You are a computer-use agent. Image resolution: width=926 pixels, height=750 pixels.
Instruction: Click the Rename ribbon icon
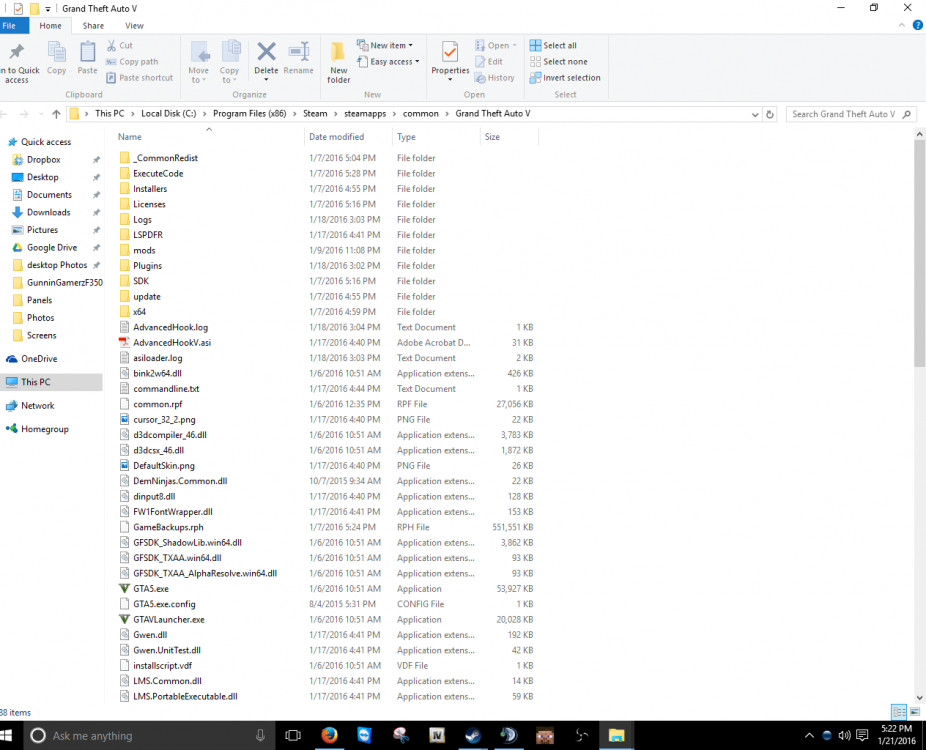(299, 52)
